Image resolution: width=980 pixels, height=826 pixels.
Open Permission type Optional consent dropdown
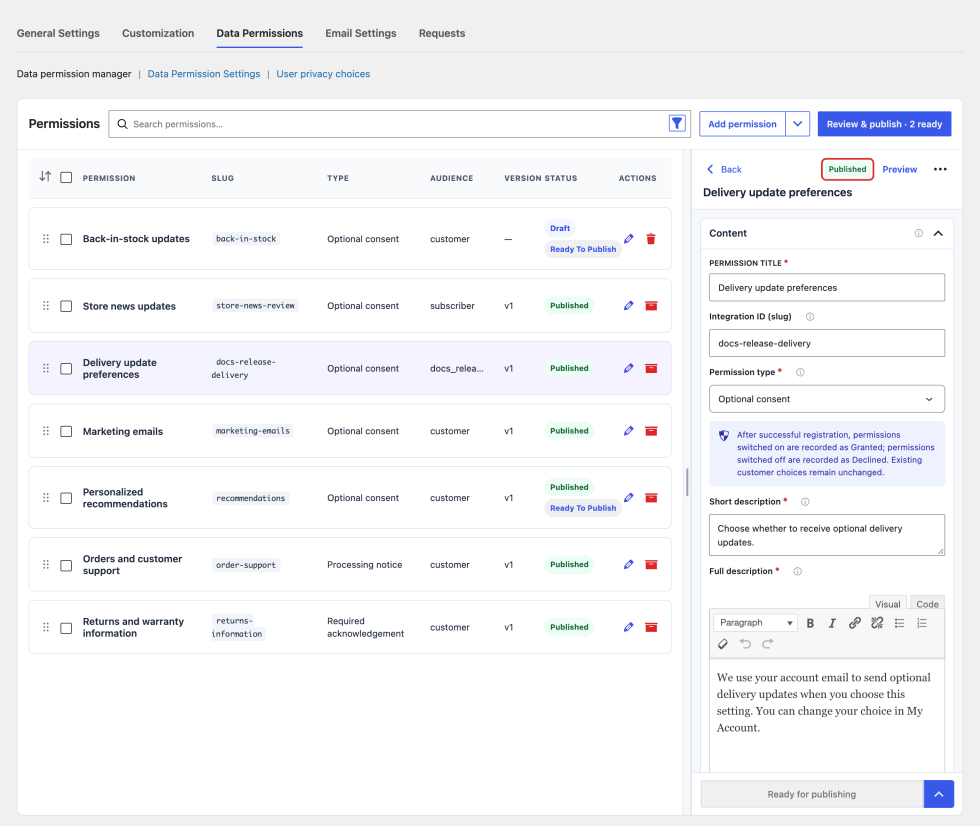pyautogui.click(x=826, y=399)
